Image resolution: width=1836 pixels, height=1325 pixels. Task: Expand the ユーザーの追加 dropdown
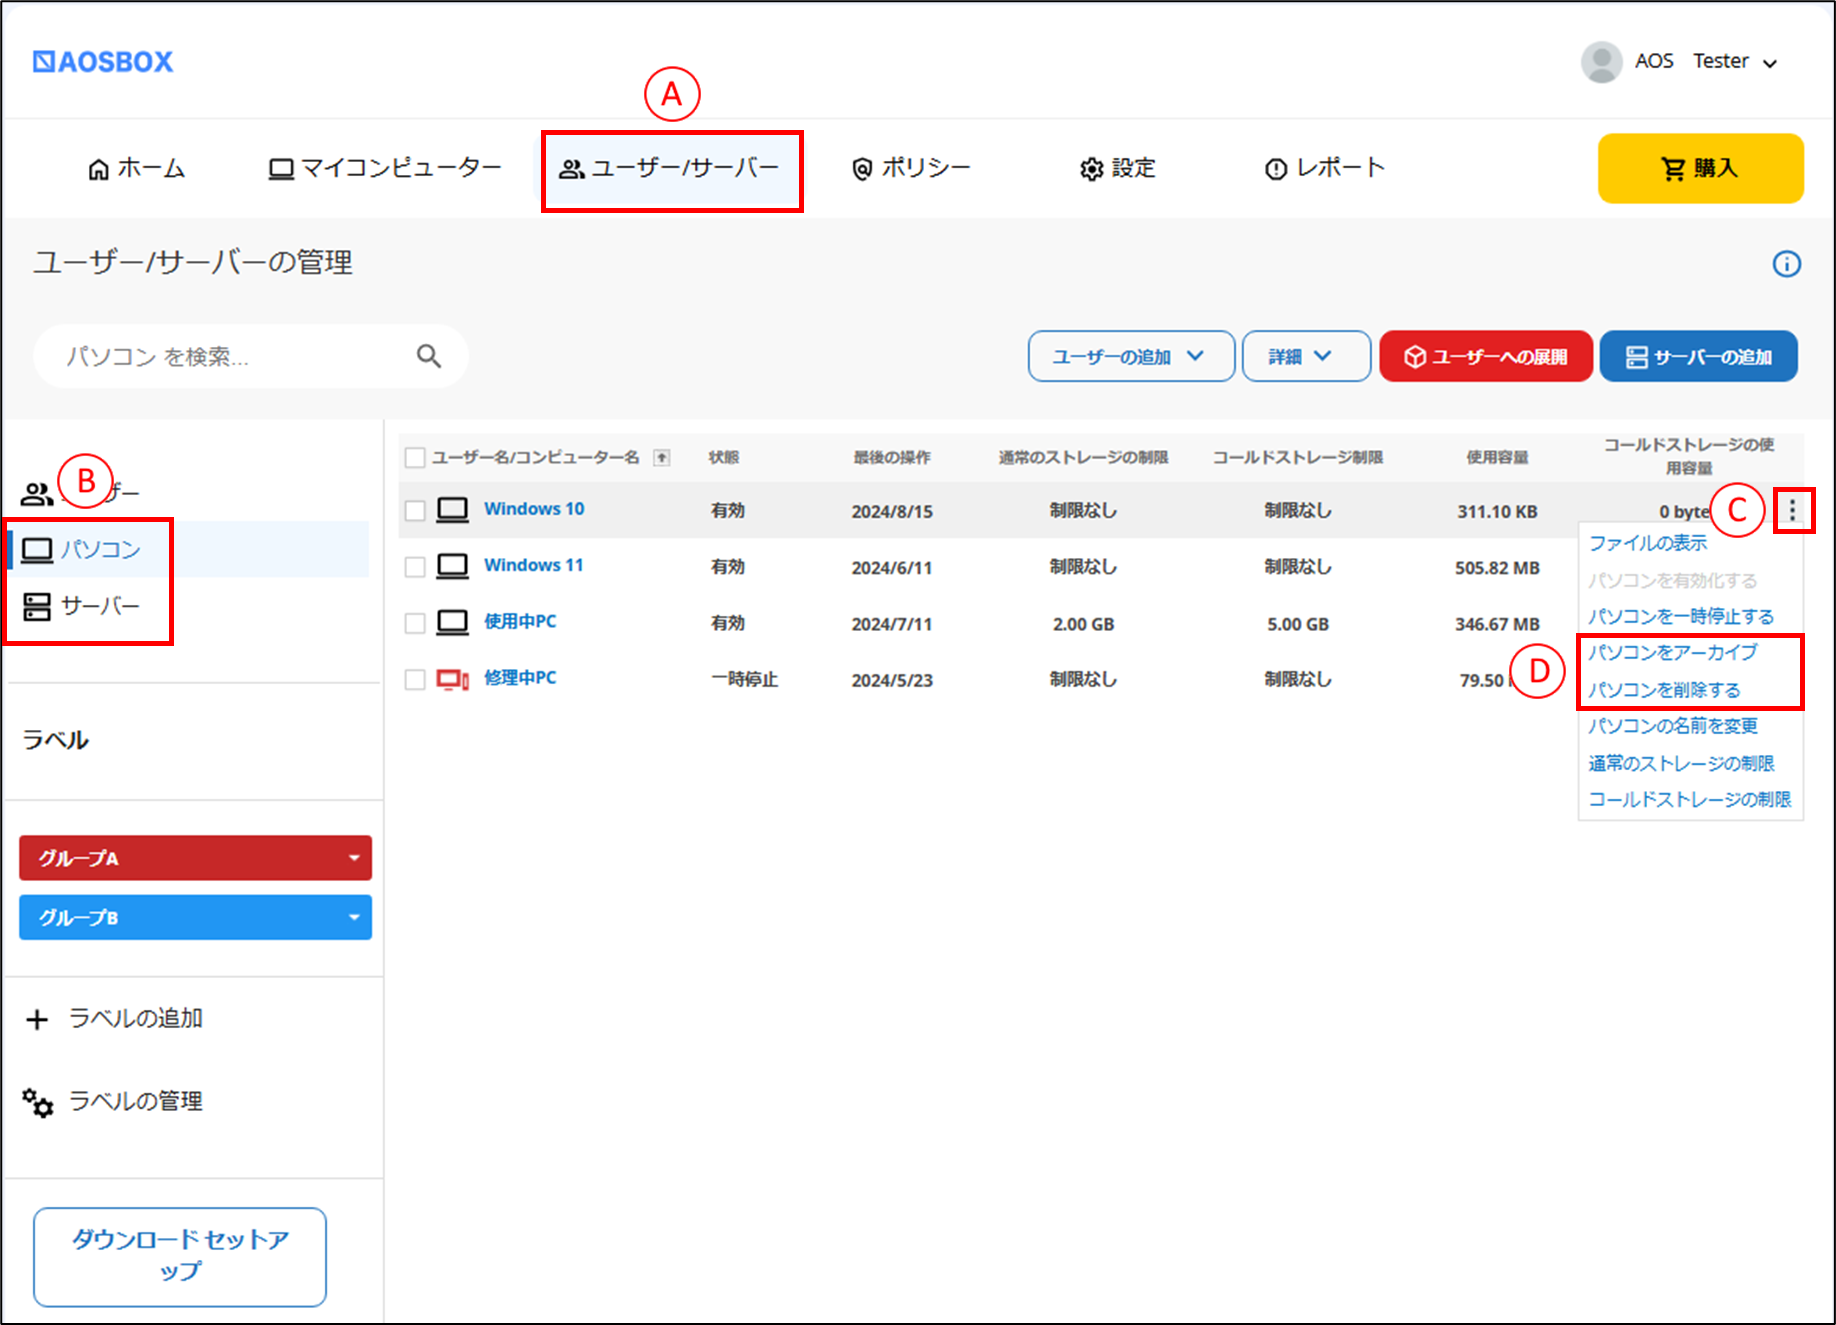point(1131,356)
